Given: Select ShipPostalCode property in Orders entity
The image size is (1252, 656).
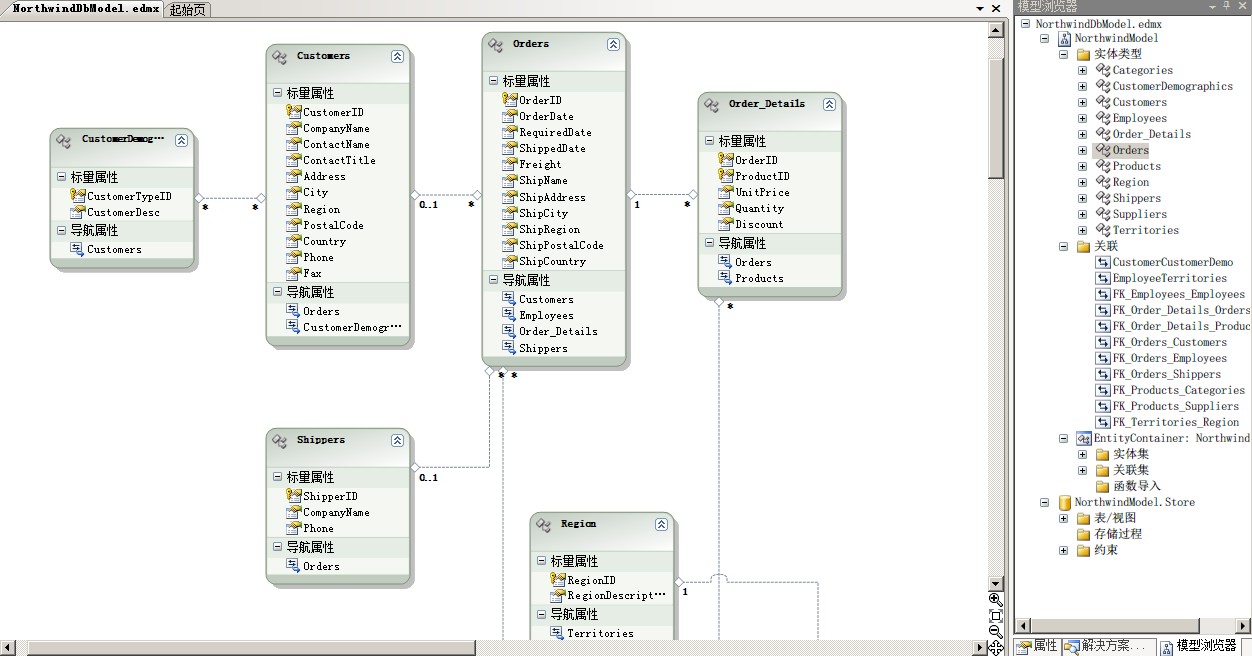Looking at the screenshot, I should click(561, 245).
